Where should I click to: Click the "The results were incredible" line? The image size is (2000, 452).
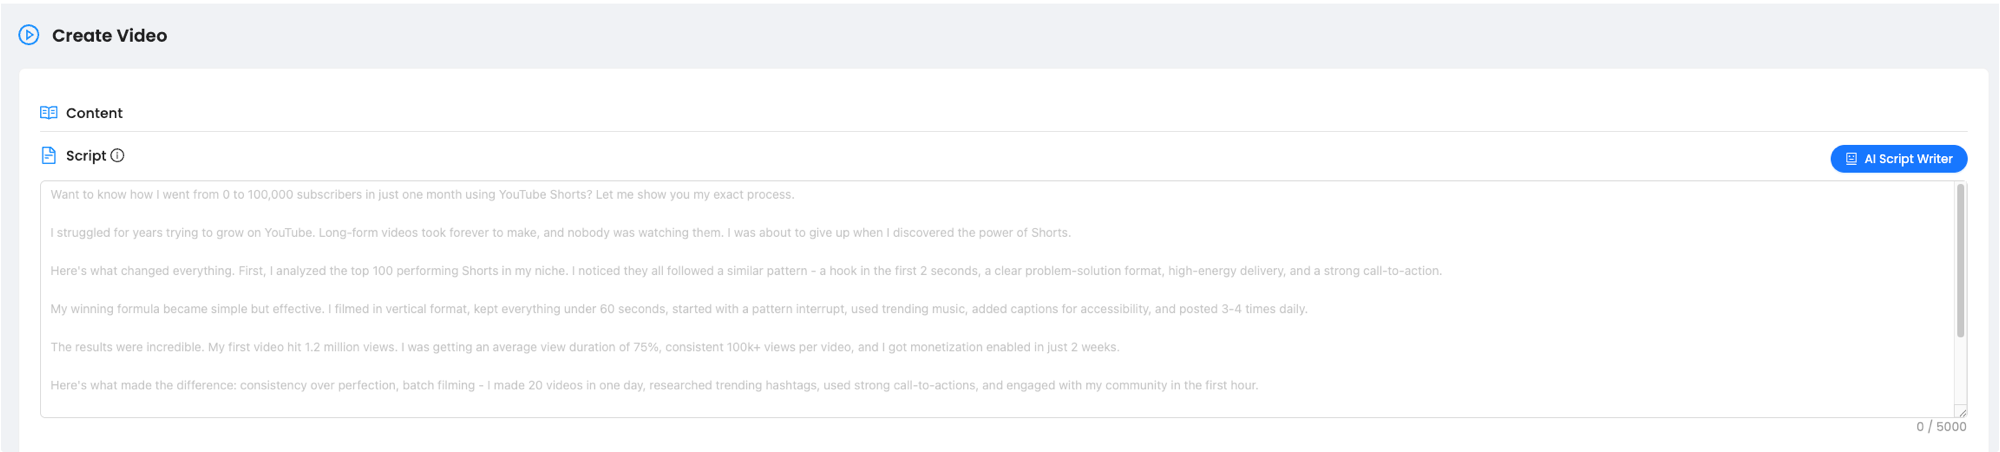pyautogui.click(x=585, y=347)
